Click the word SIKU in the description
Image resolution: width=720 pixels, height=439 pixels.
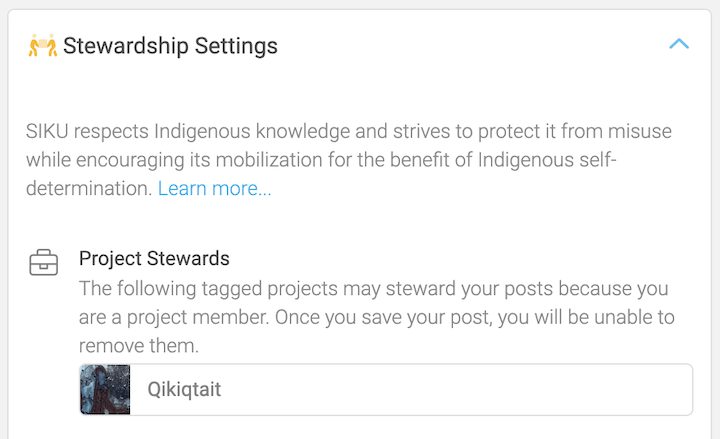[50, 132]
